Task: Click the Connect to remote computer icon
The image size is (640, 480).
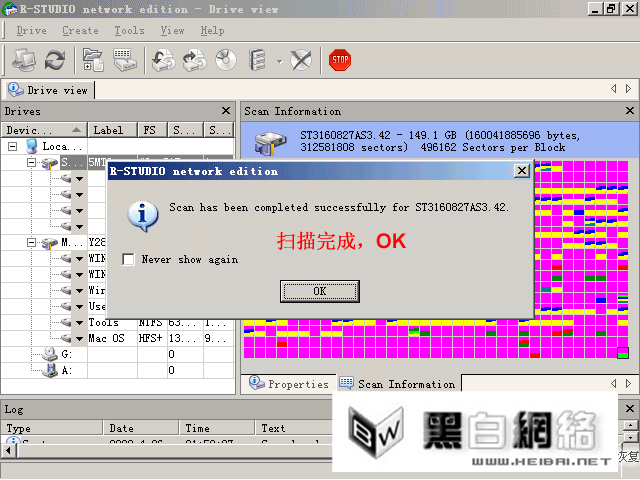Action: 24,60
